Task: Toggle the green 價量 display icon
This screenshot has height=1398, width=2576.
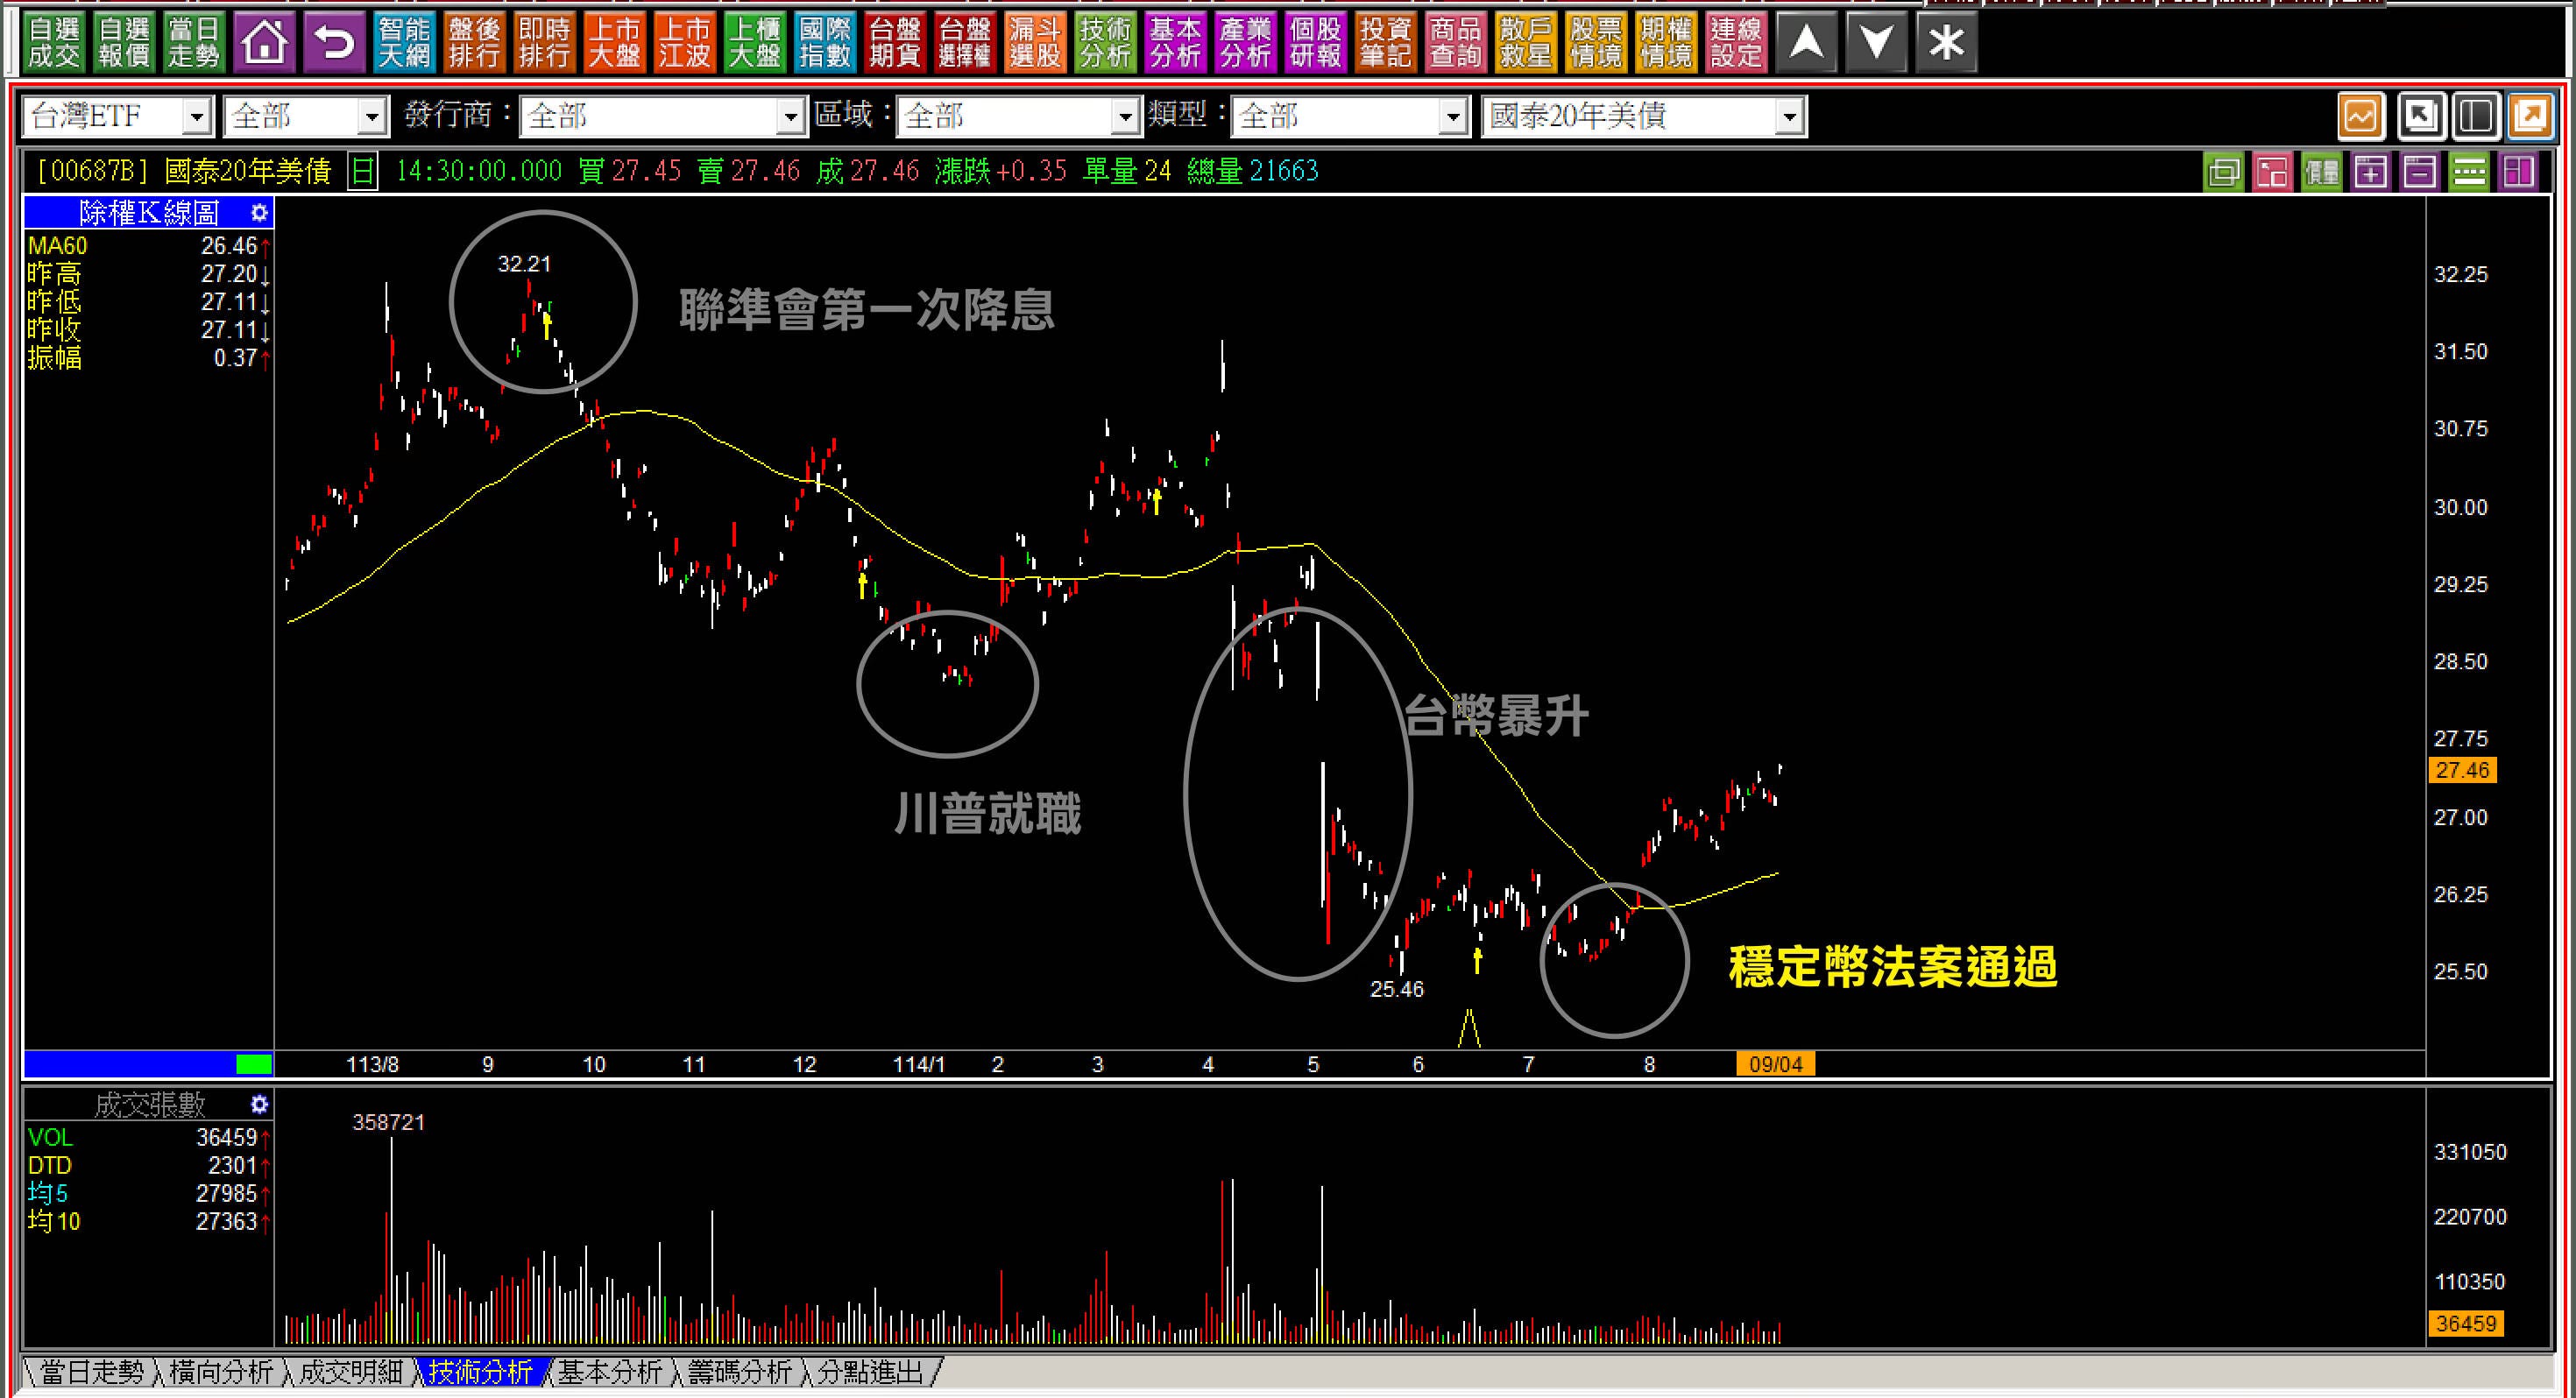Action: tap(2321, 172)
